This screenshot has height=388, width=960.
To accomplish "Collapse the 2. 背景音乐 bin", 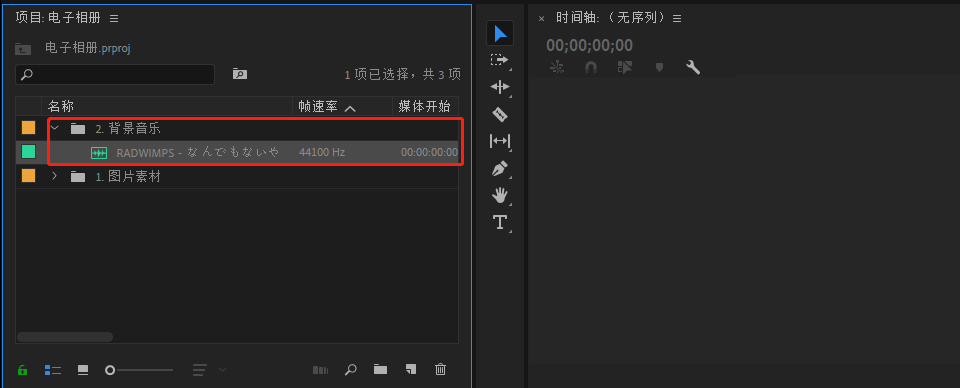I will coord(54,128).
